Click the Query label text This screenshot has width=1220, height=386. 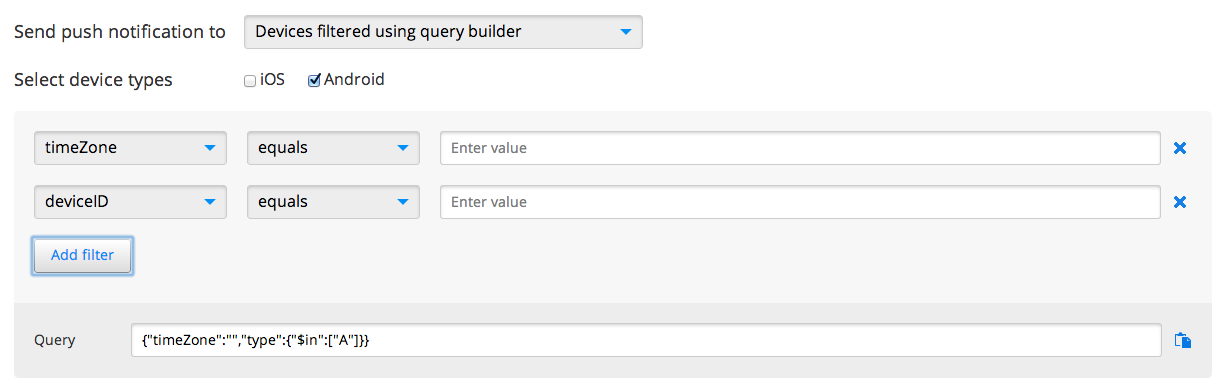54,340
